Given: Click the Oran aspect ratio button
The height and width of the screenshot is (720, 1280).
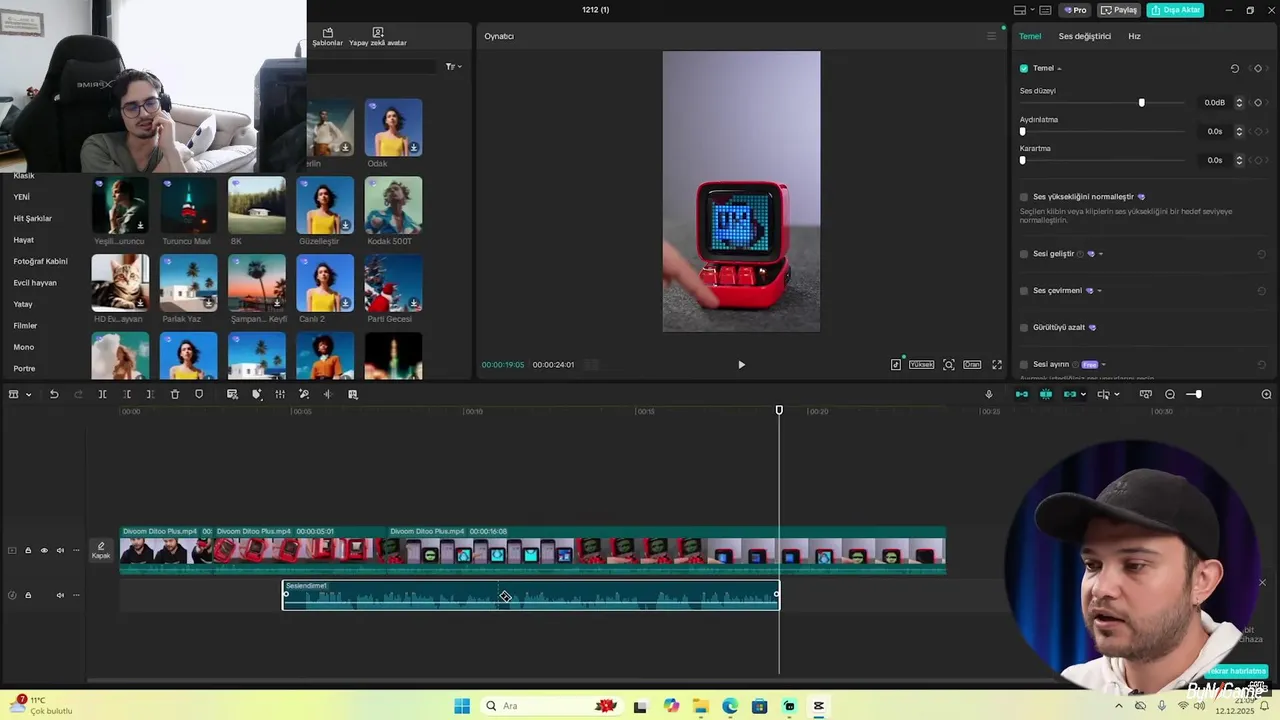Looking at the screenshot, I should click(x=972, y=365).
